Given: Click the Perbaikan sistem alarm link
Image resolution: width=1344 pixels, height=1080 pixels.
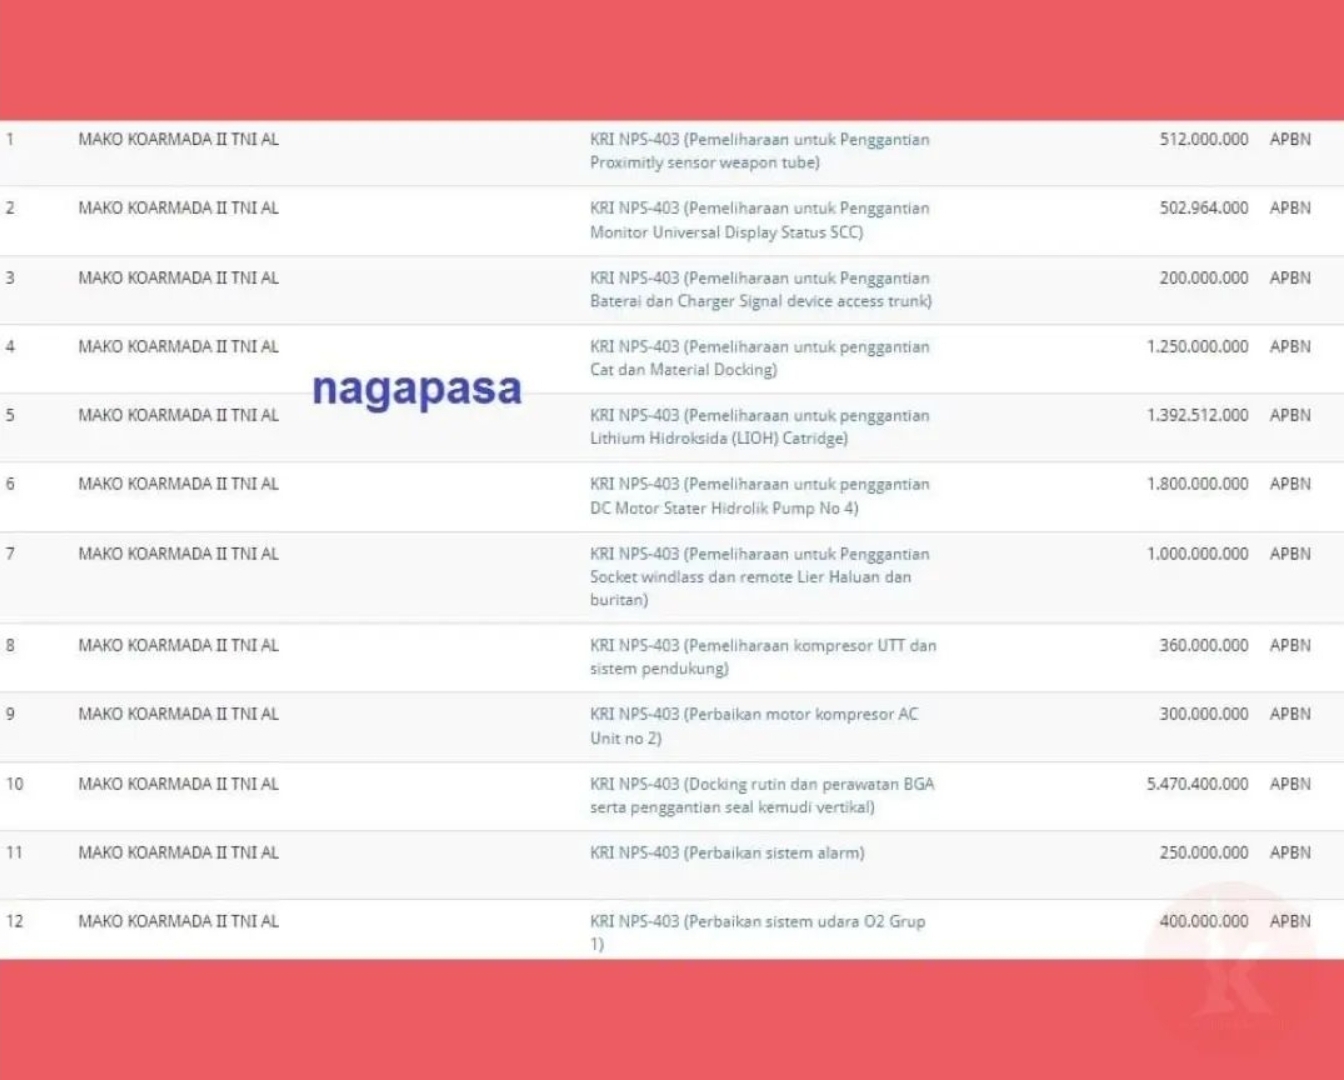Looking at the screenshot, I should coord(727,853).
